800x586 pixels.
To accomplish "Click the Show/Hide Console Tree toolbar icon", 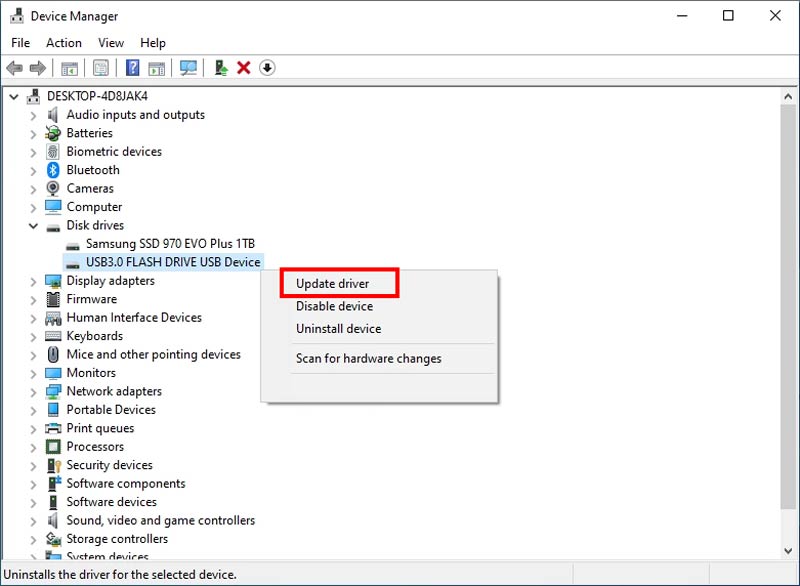I will [69, 68].
